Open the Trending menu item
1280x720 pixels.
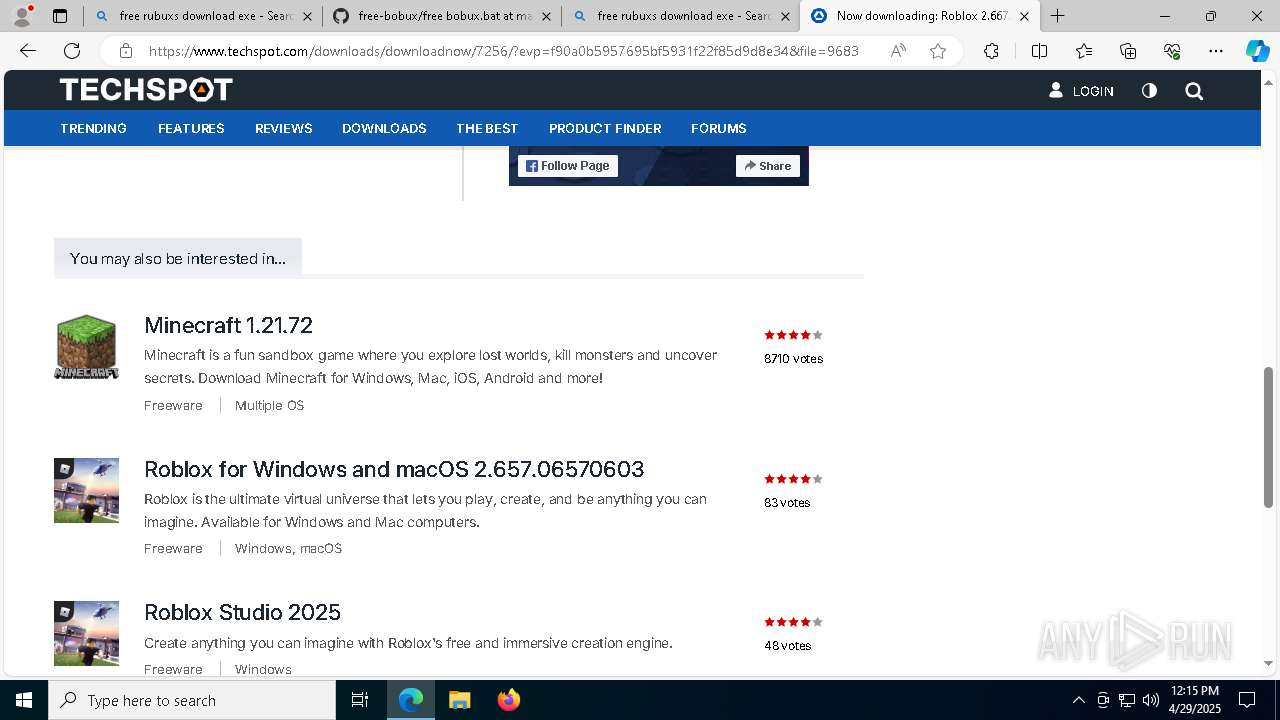click(x=93, y=128)
